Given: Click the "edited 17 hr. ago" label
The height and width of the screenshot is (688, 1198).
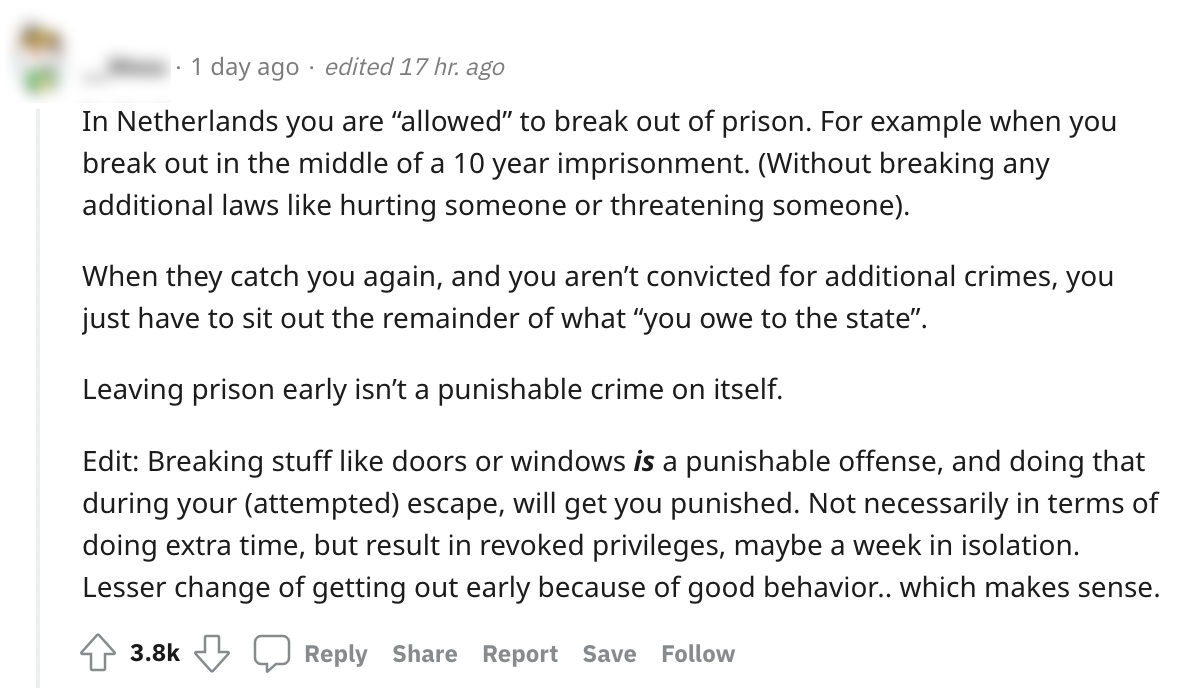Looking at the screenshot, I should pyautogui.click(x=414, y=67).
